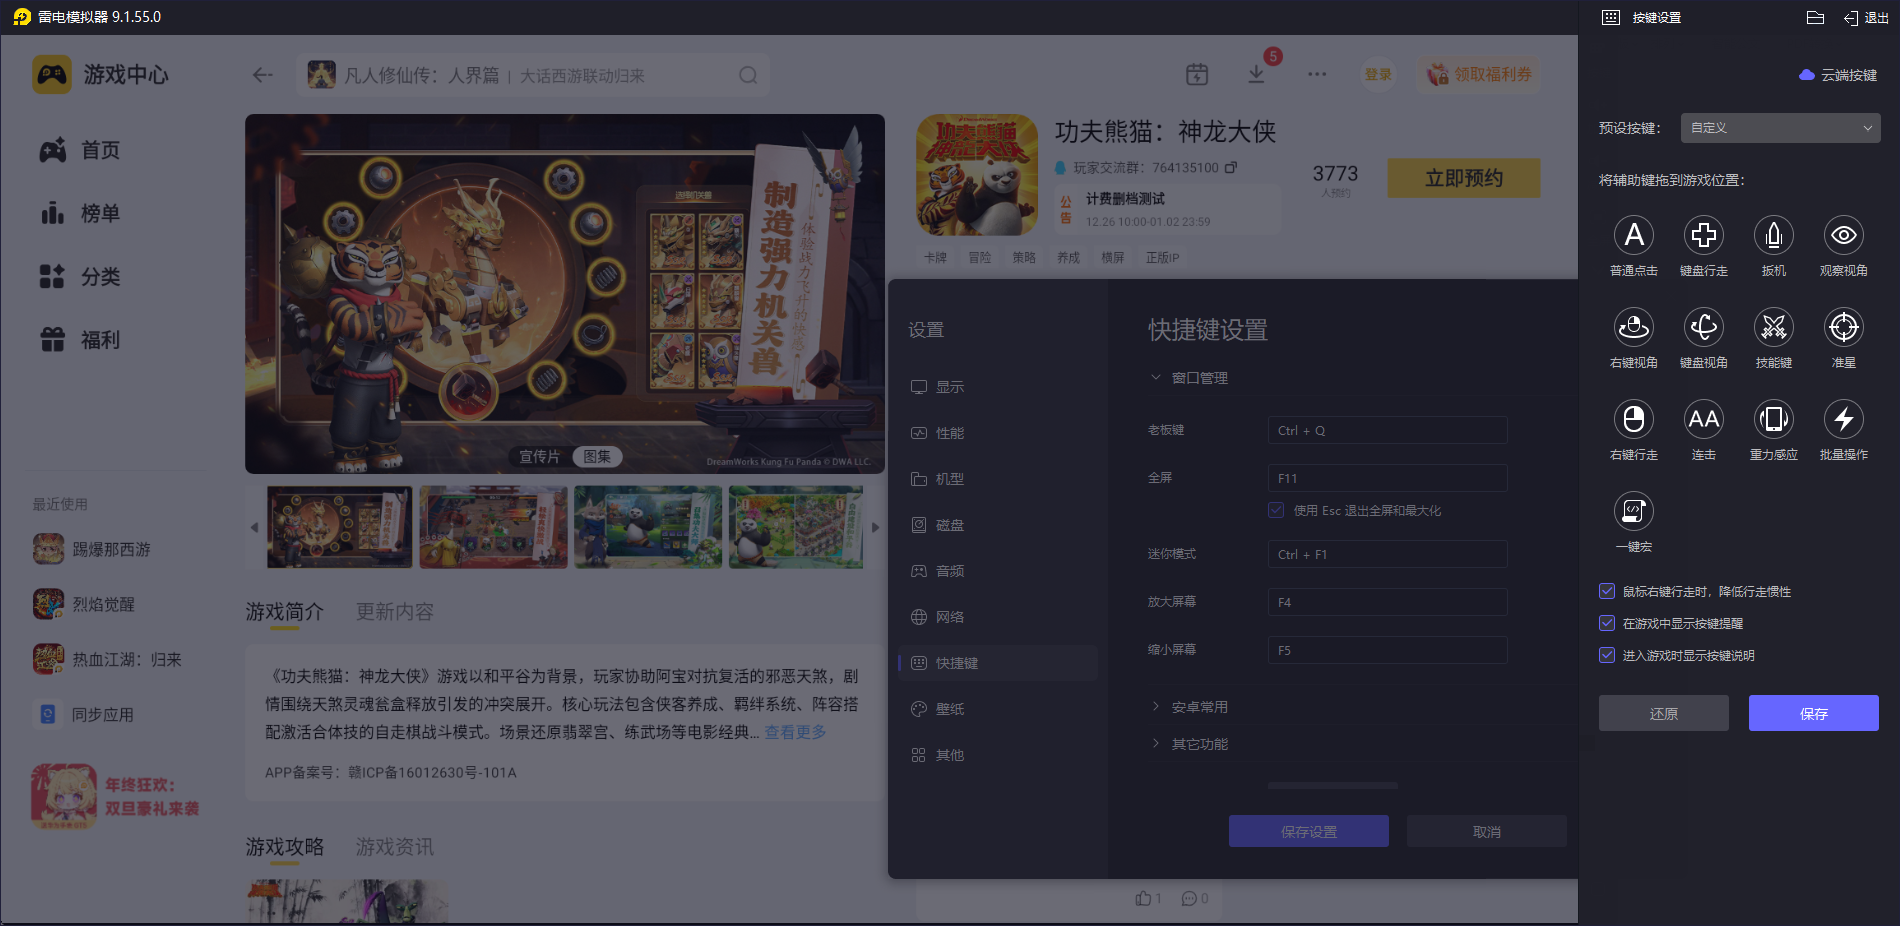
Task: Copy the player group number 764135100
Action: [1231, 167]
